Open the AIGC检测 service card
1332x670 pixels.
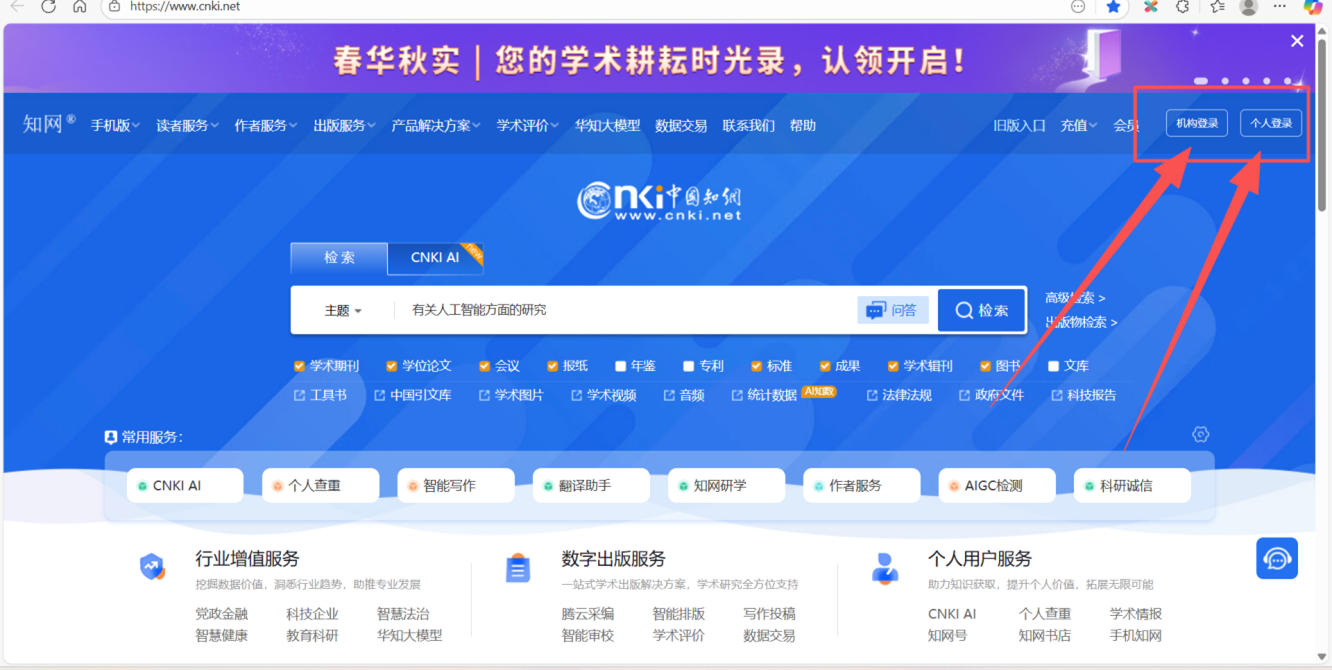coord(997,485)
